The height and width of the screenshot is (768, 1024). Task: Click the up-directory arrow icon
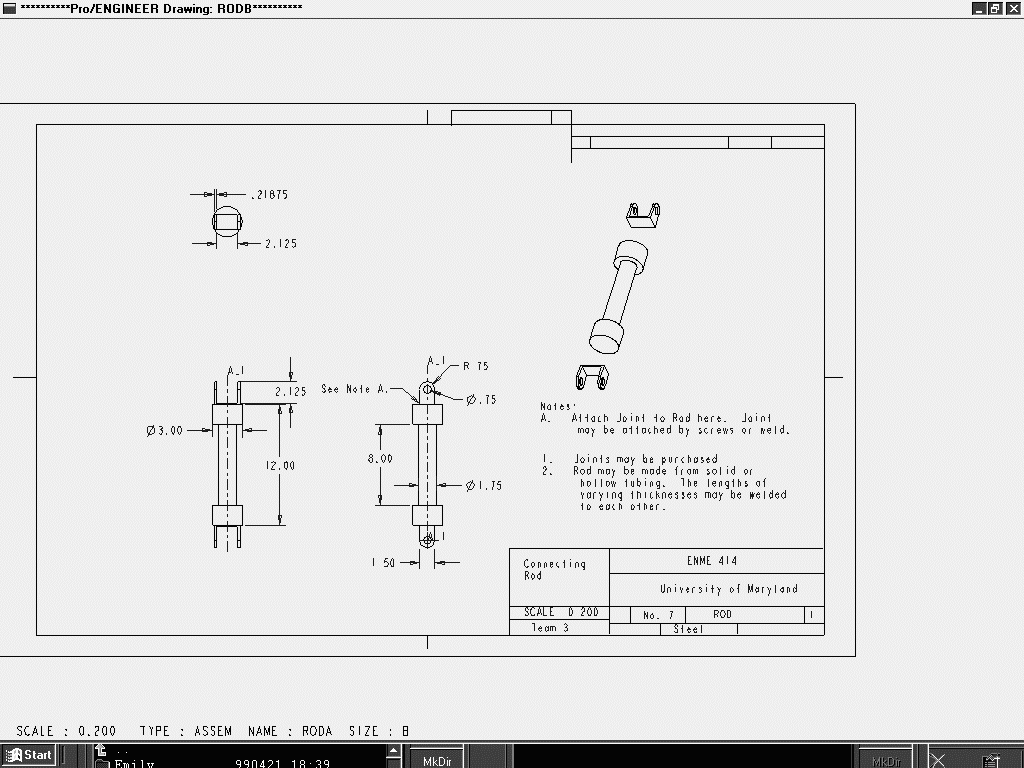(x=101, y=750)
